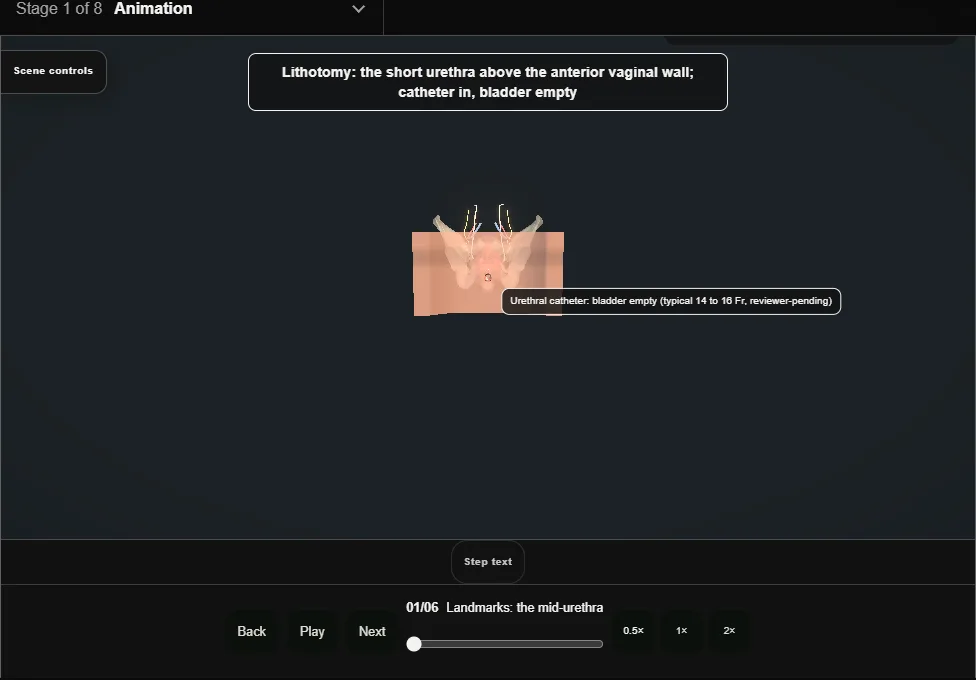
Task: Click the chevron beside Animation
Action: 359,9
